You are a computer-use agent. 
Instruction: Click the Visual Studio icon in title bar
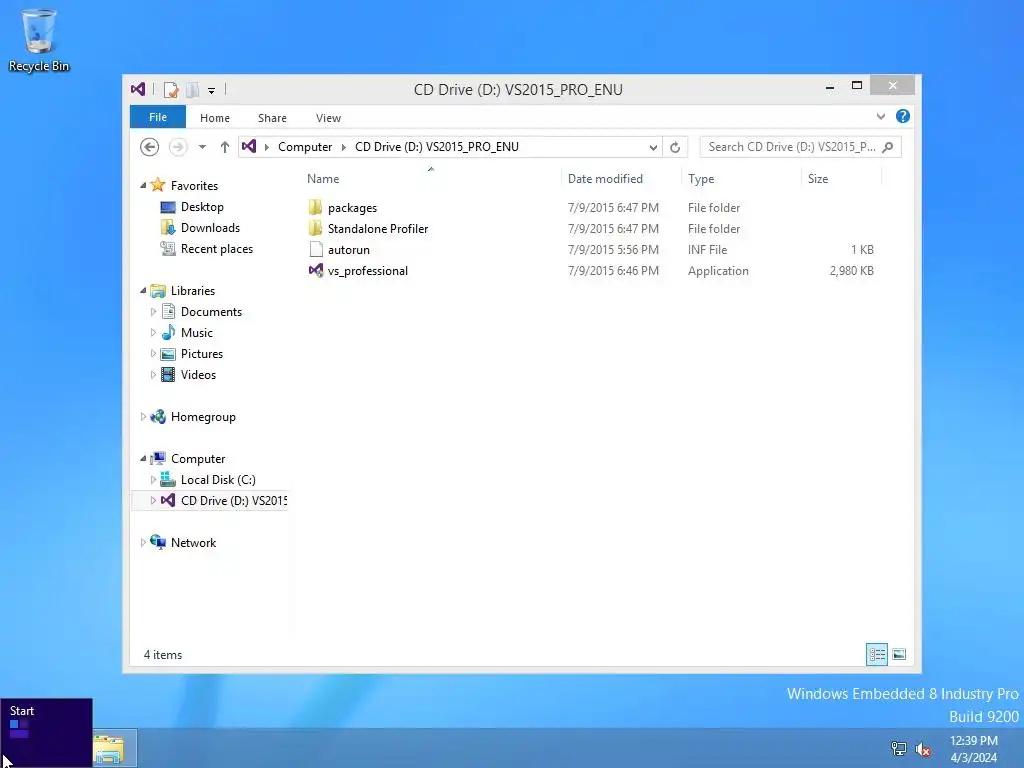pos(138,89)
